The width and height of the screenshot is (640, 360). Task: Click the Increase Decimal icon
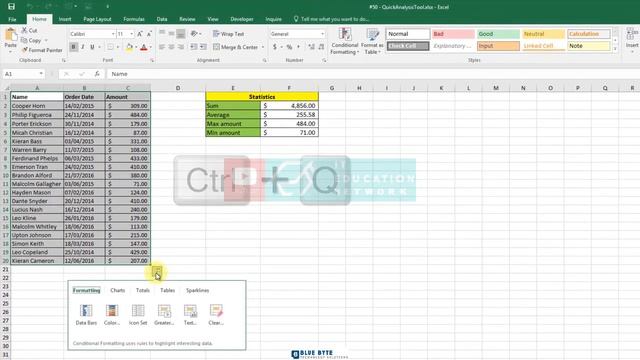click(x=311, y=47)
